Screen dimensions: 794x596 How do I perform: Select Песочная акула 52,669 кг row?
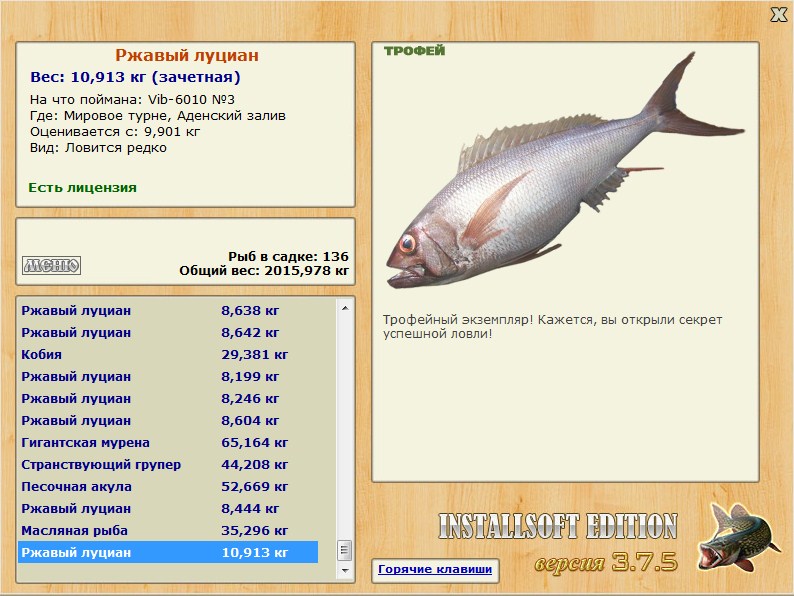168,487
